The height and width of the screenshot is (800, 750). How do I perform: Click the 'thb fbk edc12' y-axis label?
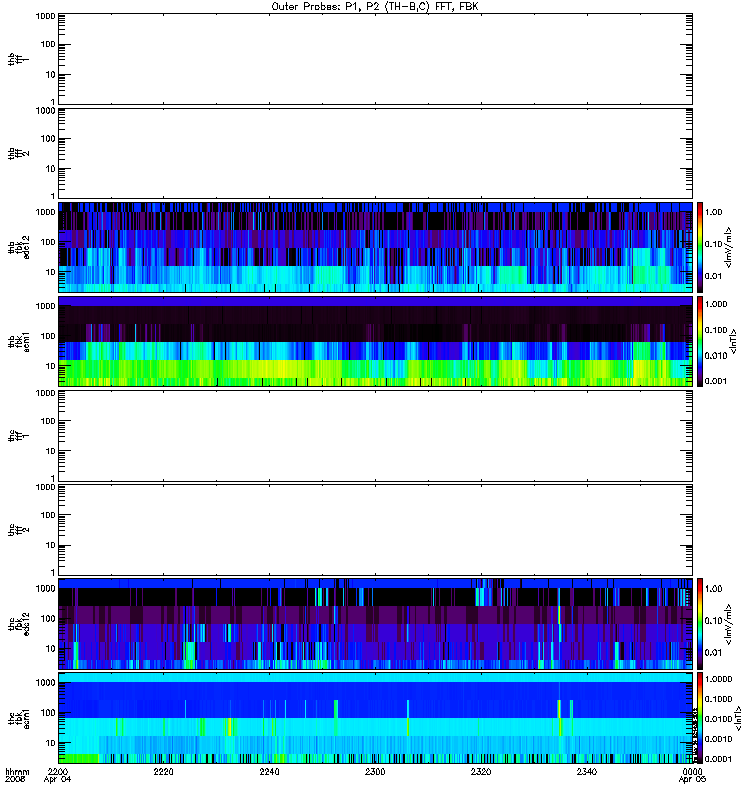tap(19, 247)
